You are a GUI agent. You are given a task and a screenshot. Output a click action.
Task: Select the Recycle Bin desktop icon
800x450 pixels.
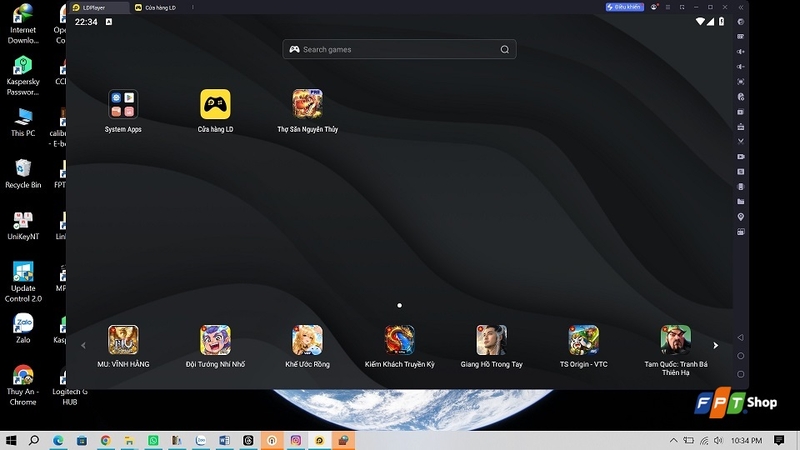click(23, 173)
